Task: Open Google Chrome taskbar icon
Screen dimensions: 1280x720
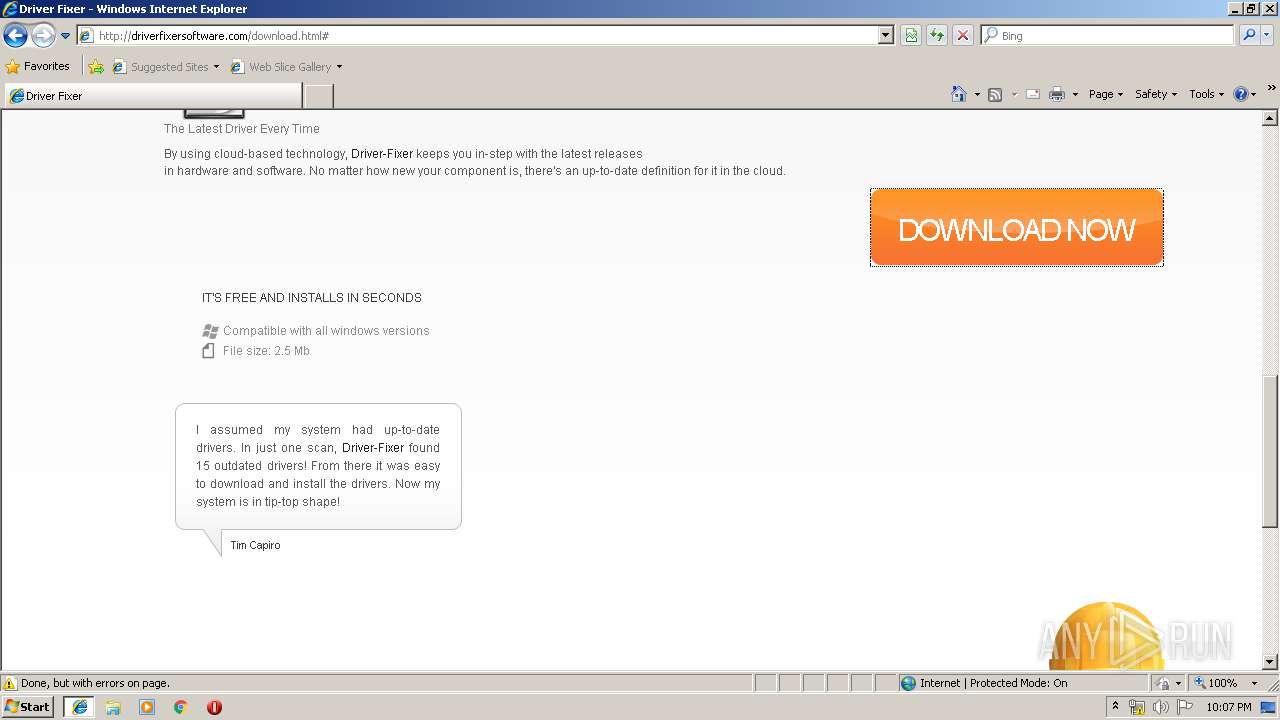Action: 181,707
